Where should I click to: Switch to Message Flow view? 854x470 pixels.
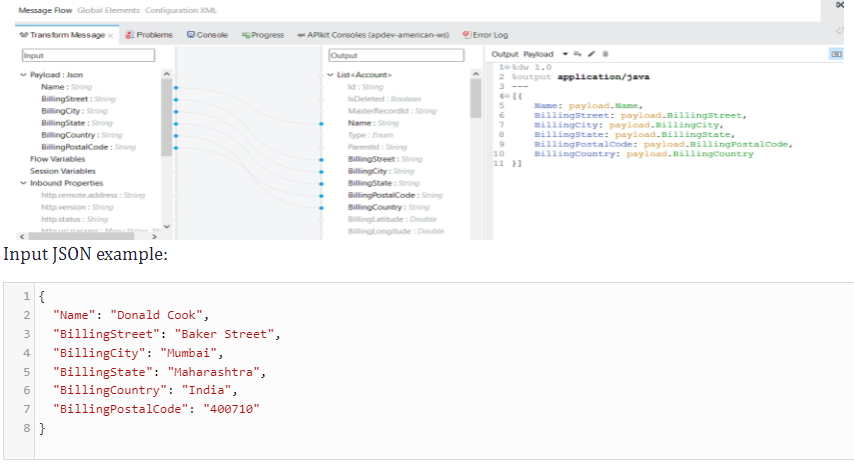45,10
